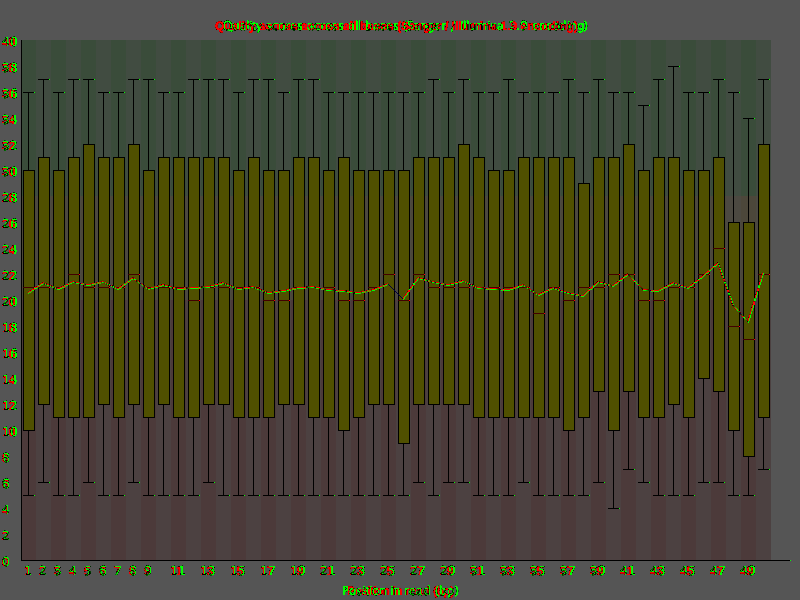Click the 'Position in read (bp)' axis label

coord(400,591)
